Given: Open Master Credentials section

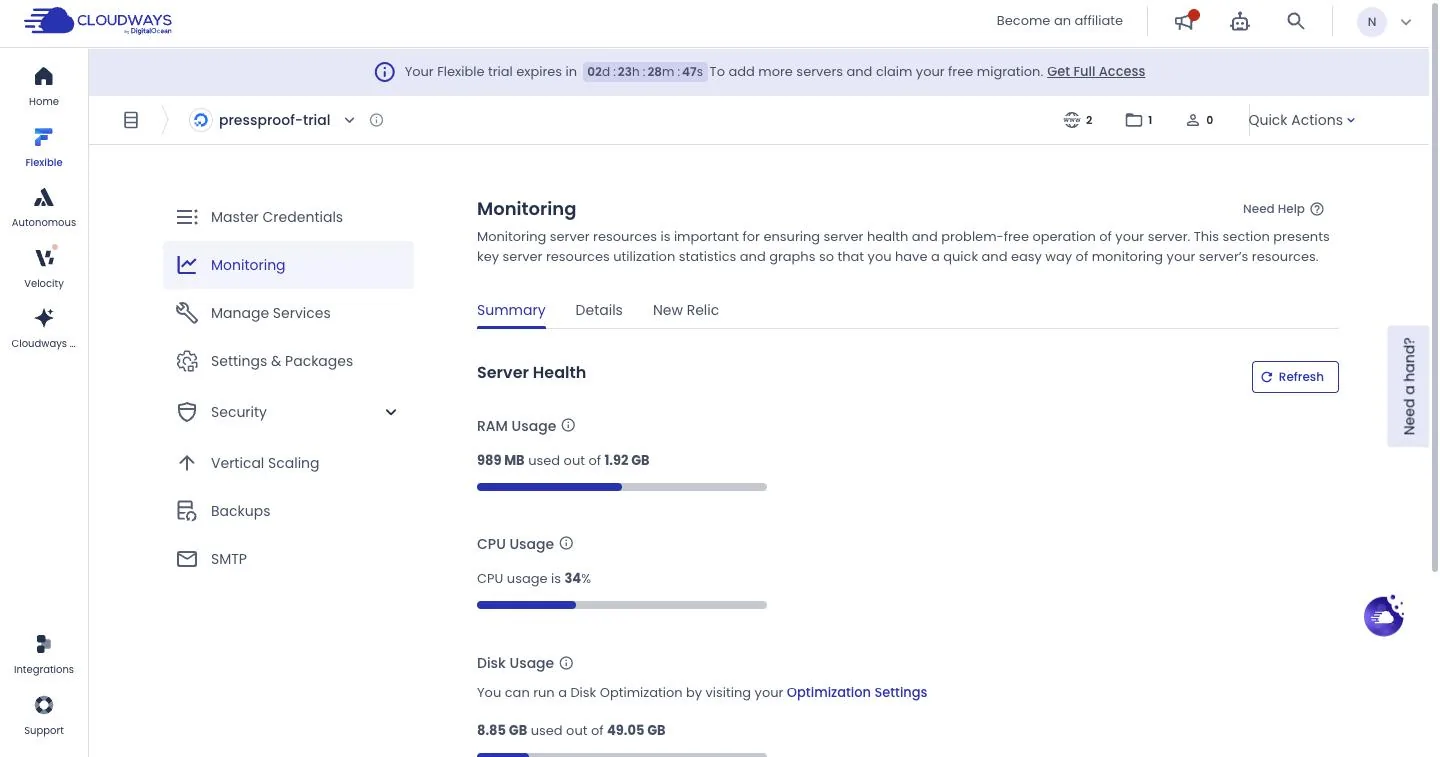Looking at the screenshot, I should 288,217.
